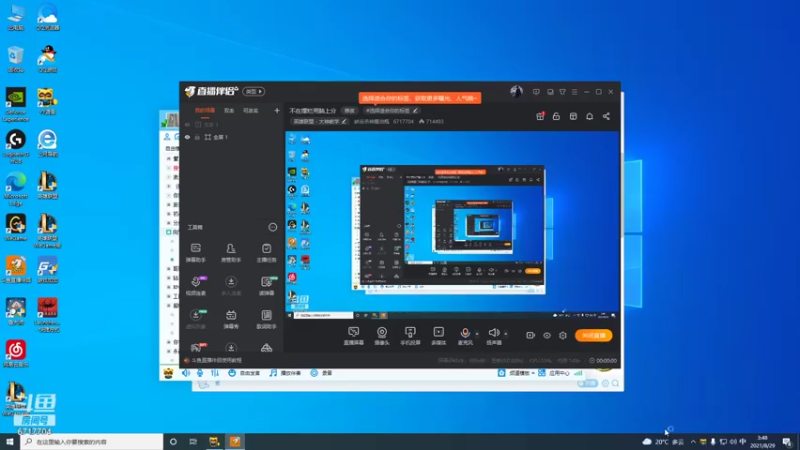Open the message icon in the title bar
This screenshot has width=800, height=450.
(x=536, y=92)
